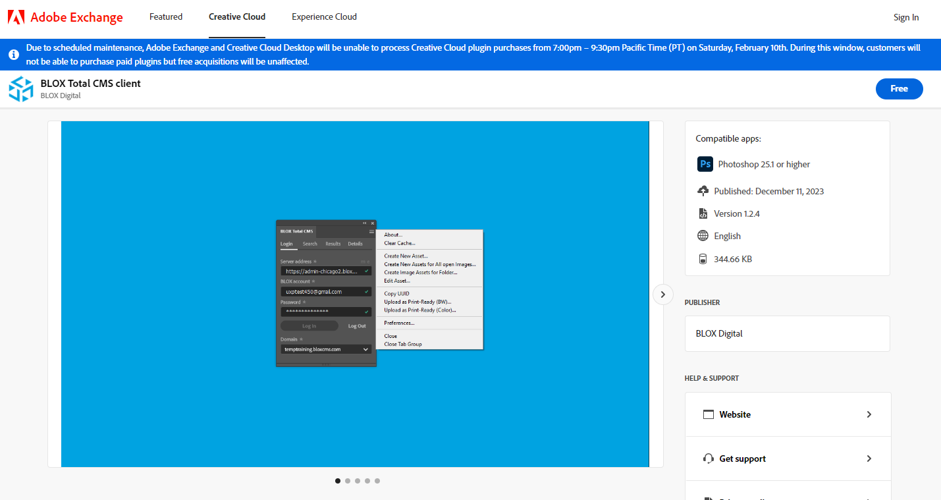Click the plugin screenshot preview image
The image size is (941, 500).
pyautogui.click(x=355, y=294)
